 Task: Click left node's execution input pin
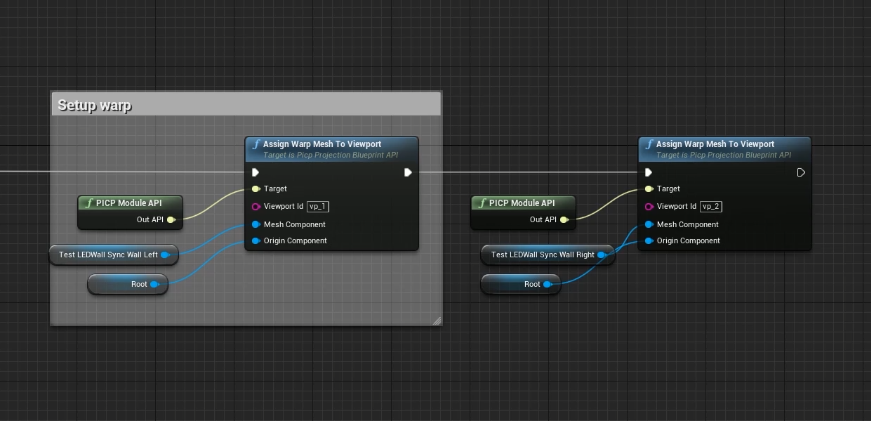pos(255,172)
